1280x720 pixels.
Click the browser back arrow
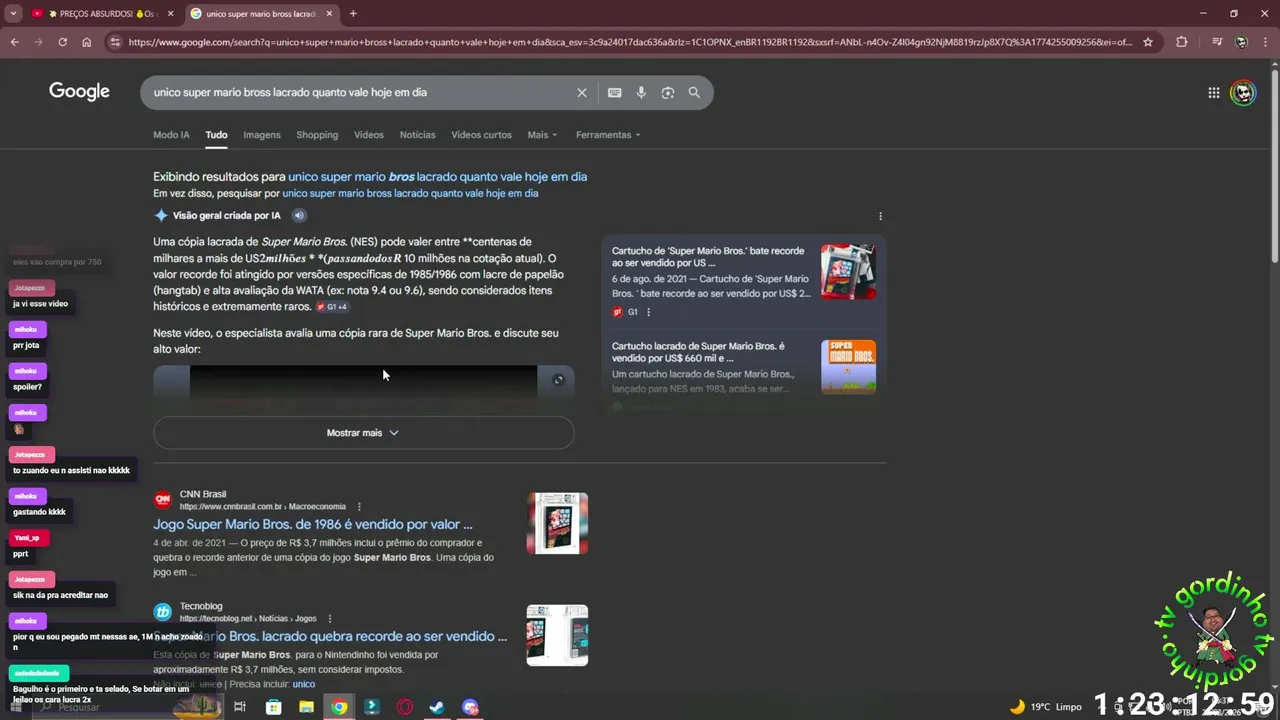[15, 42]
